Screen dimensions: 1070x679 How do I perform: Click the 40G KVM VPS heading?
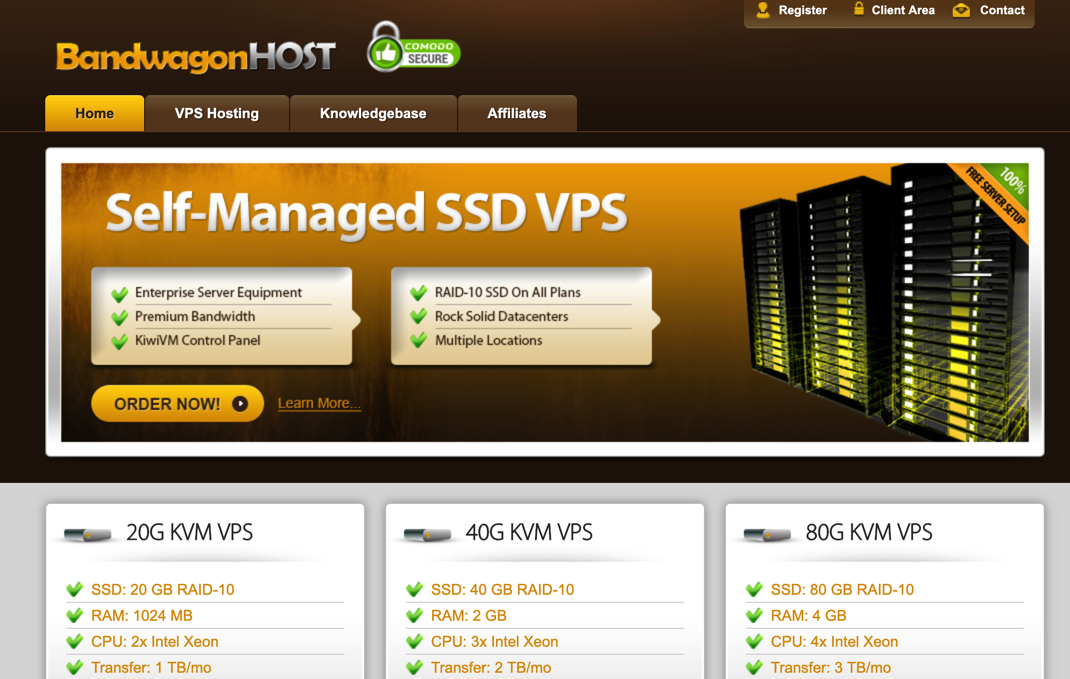tap(529, 532)
